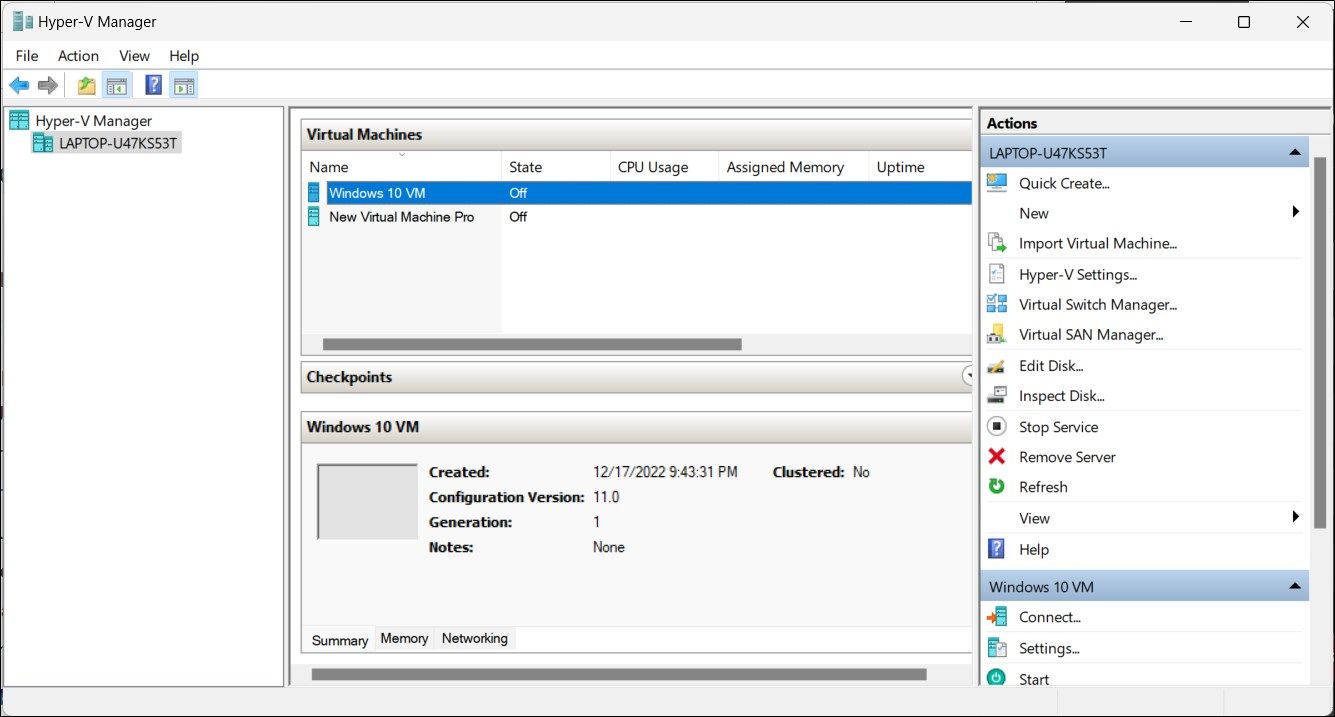Toggle the console tree visibility toolbar icon

pos(116,84)
